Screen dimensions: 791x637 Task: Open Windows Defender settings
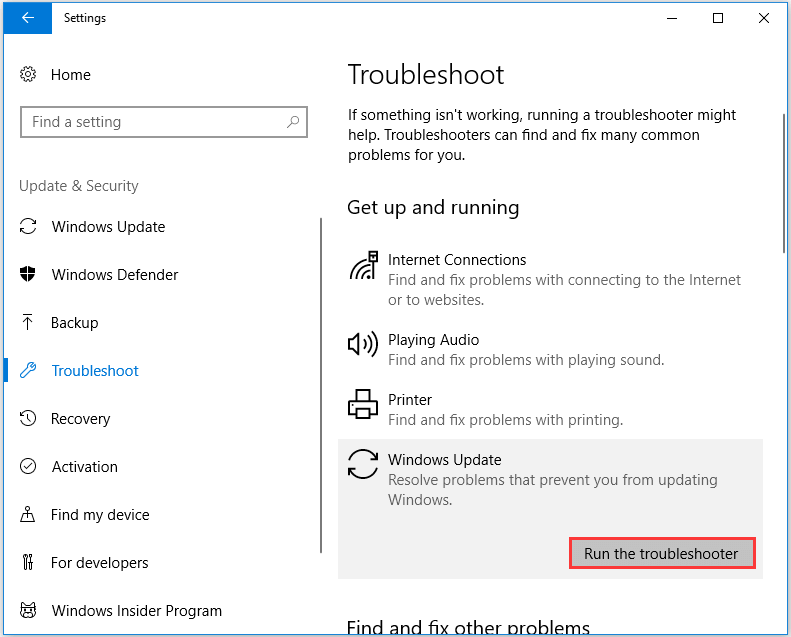pos(115,274)
